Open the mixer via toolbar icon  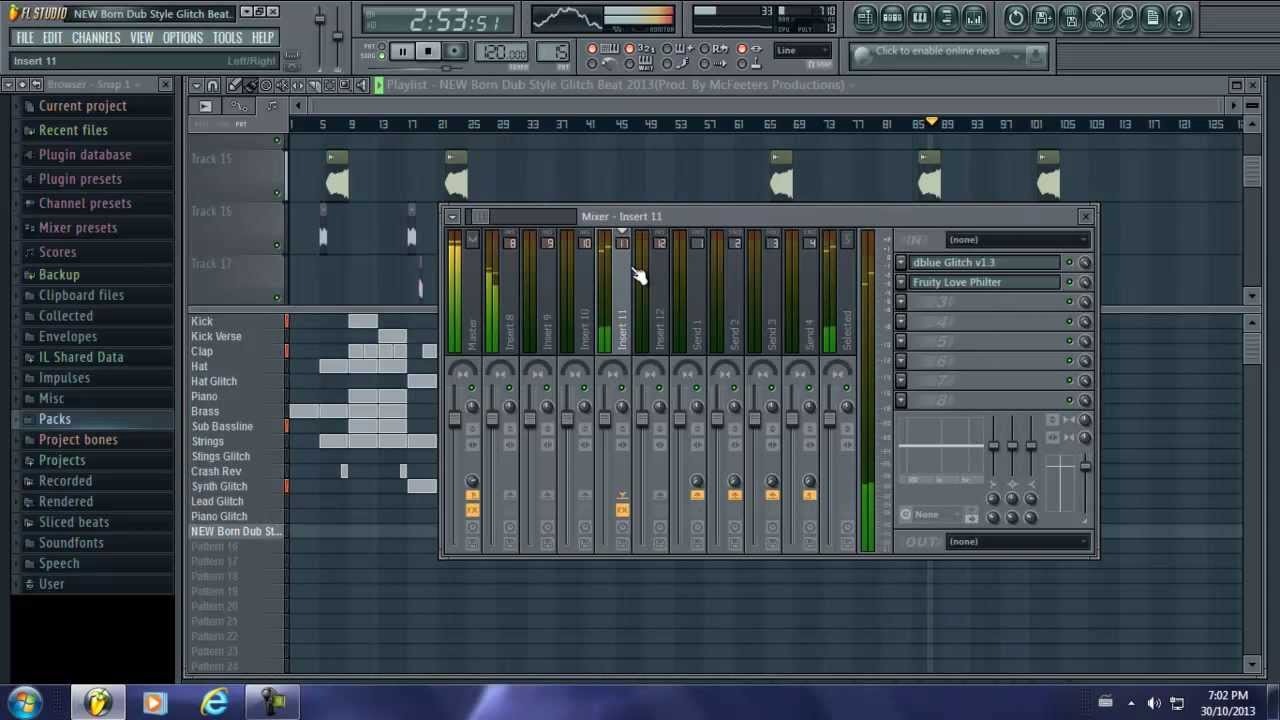[974, 17]
